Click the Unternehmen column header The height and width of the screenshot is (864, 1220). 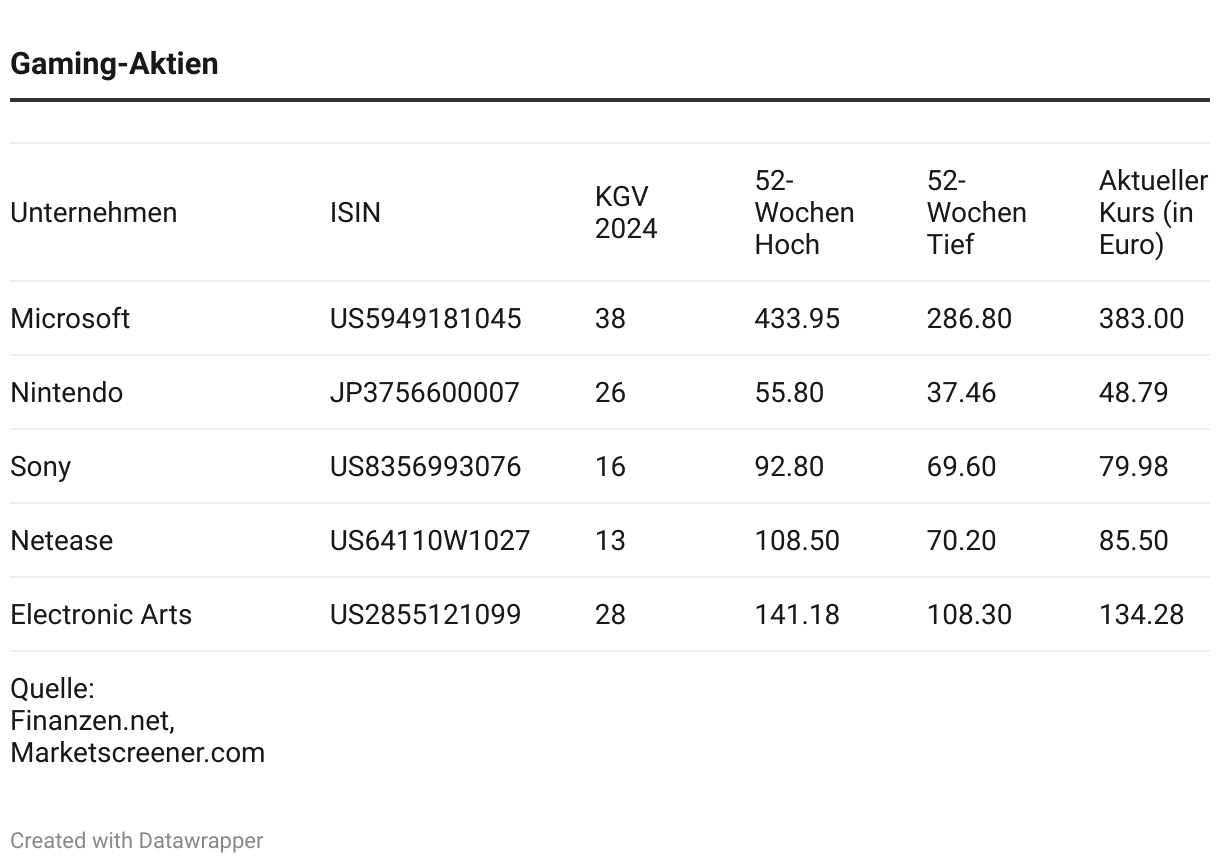[94, 212]
